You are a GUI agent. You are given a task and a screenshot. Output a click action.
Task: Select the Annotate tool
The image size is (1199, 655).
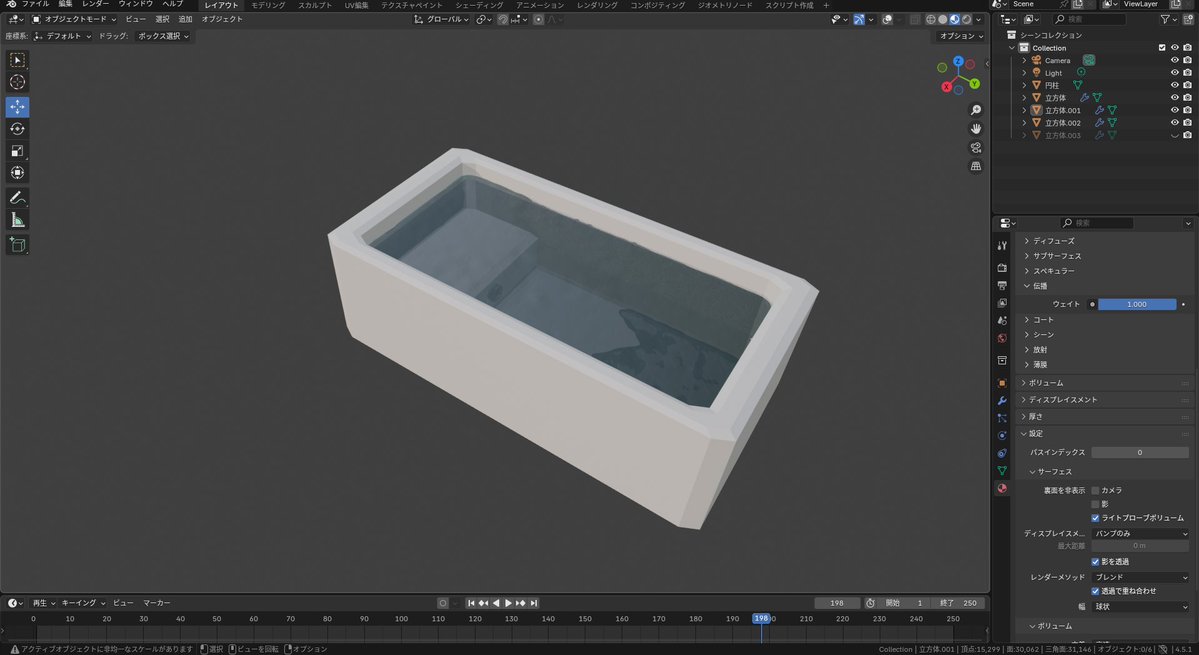point(17,198)
